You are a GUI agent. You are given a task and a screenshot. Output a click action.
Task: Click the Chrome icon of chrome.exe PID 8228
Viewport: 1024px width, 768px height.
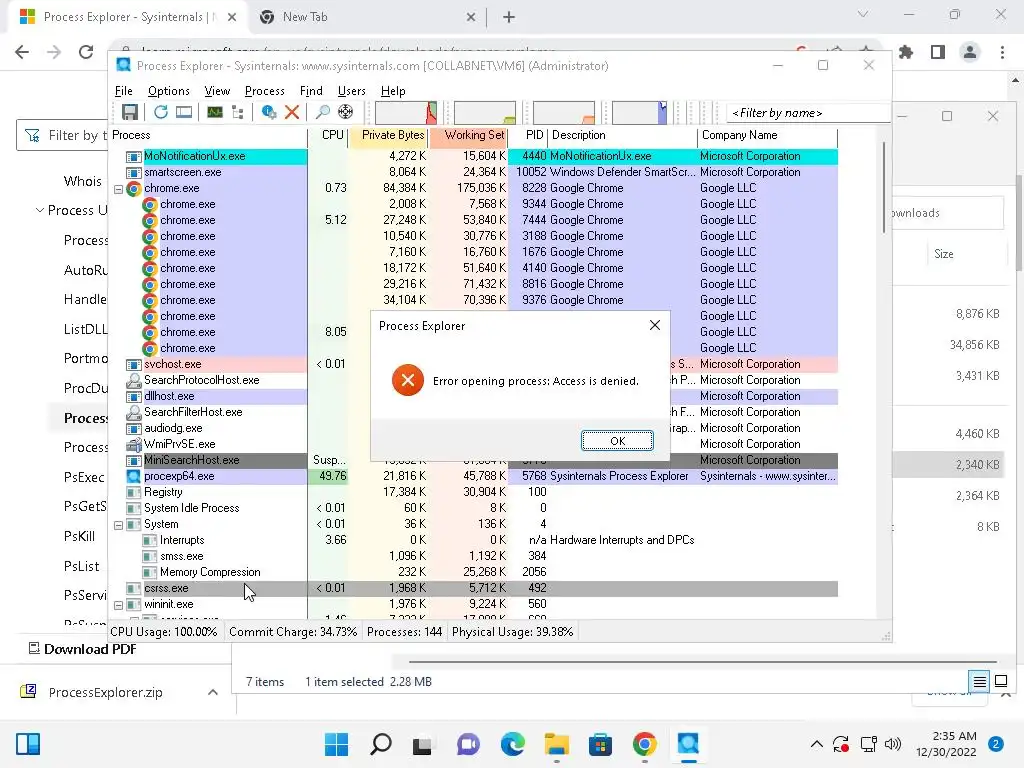134,189
